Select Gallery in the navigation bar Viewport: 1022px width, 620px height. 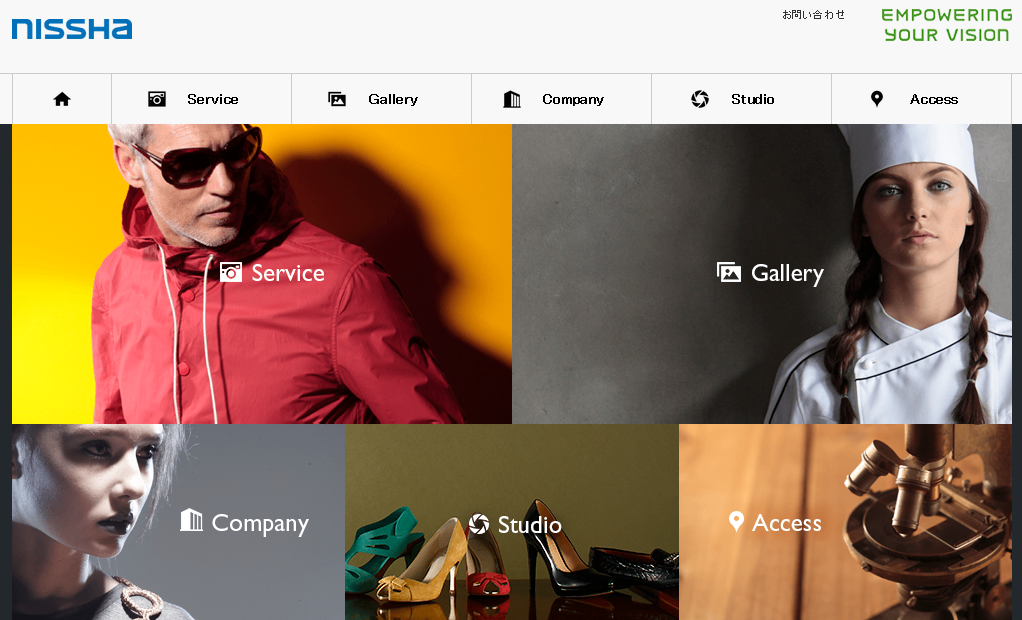pos(393,99)
